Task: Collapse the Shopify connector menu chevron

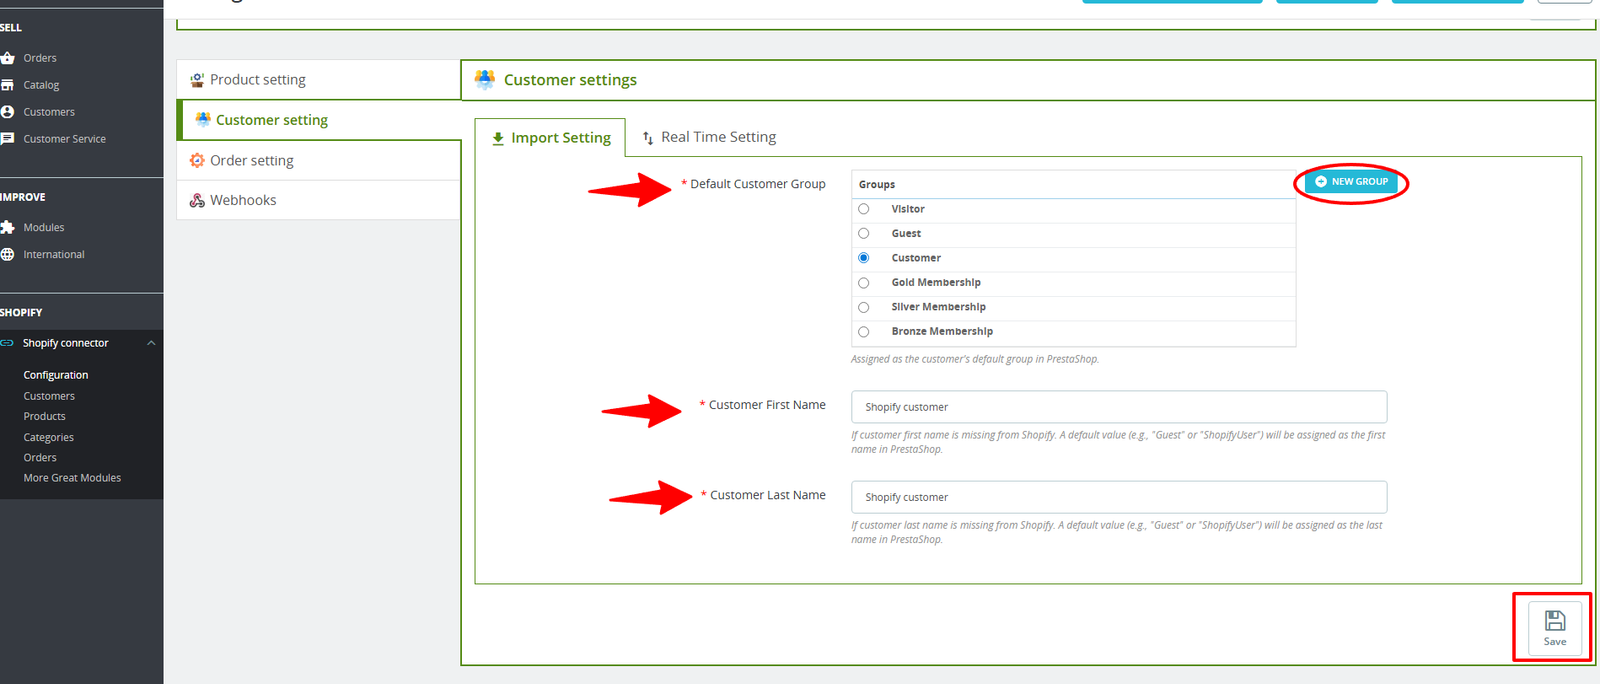Action: [x=151, y=343]
